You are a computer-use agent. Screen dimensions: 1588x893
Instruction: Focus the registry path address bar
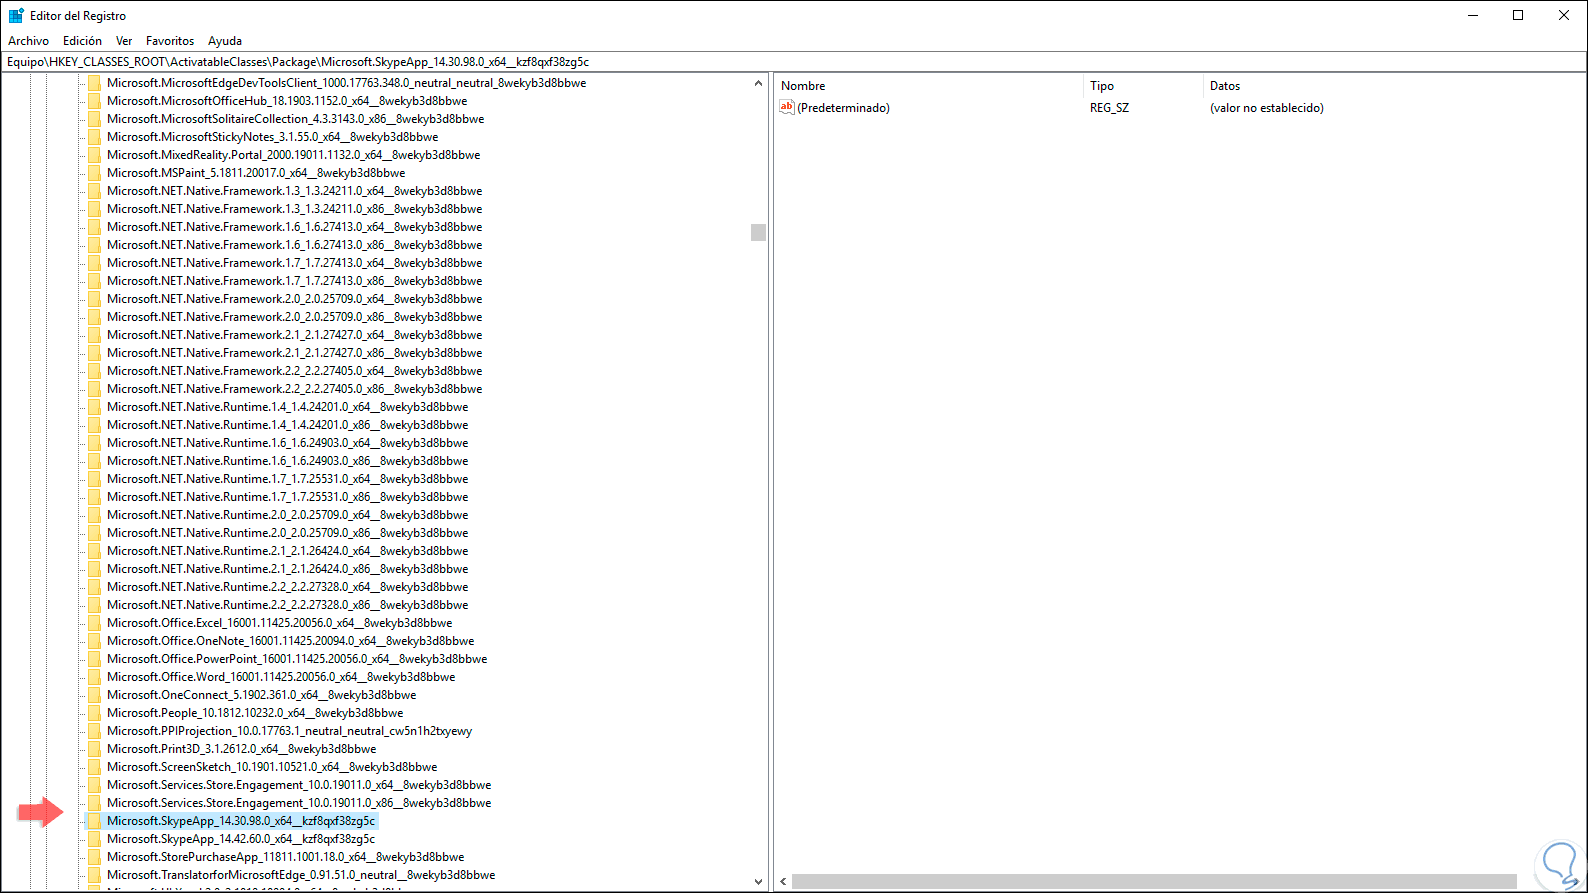(x=794, y=62)
